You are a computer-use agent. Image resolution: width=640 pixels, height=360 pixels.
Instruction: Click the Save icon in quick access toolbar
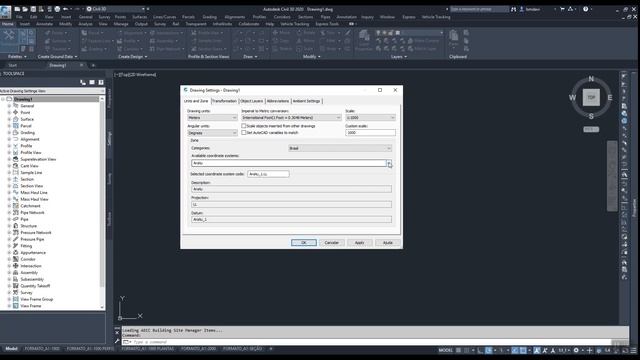pos(33,9)
